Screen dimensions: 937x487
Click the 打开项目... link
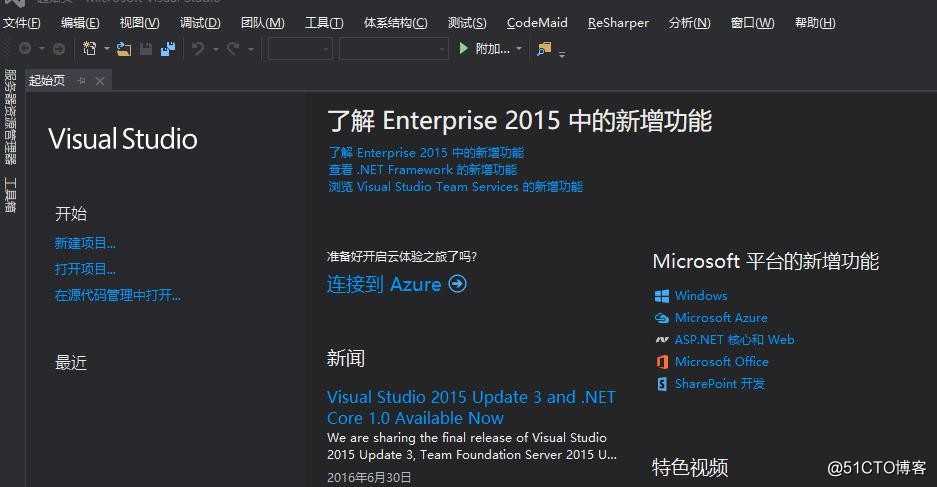pyautogui.click(x=85, y=269)
